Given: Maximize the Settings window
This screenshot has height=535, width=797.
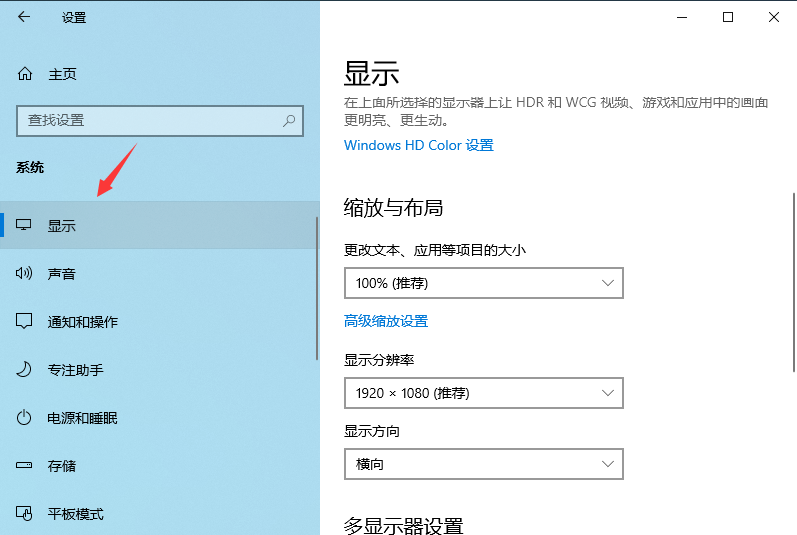Looking at the screenshot, I should (728, 17).
